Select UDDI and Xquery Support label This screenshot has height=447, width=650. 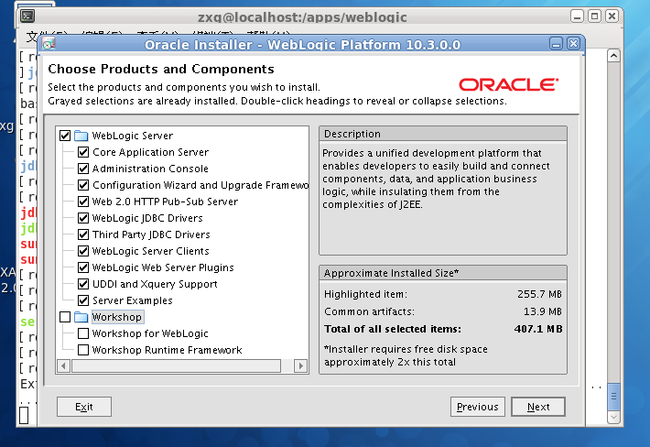[155, 284]
